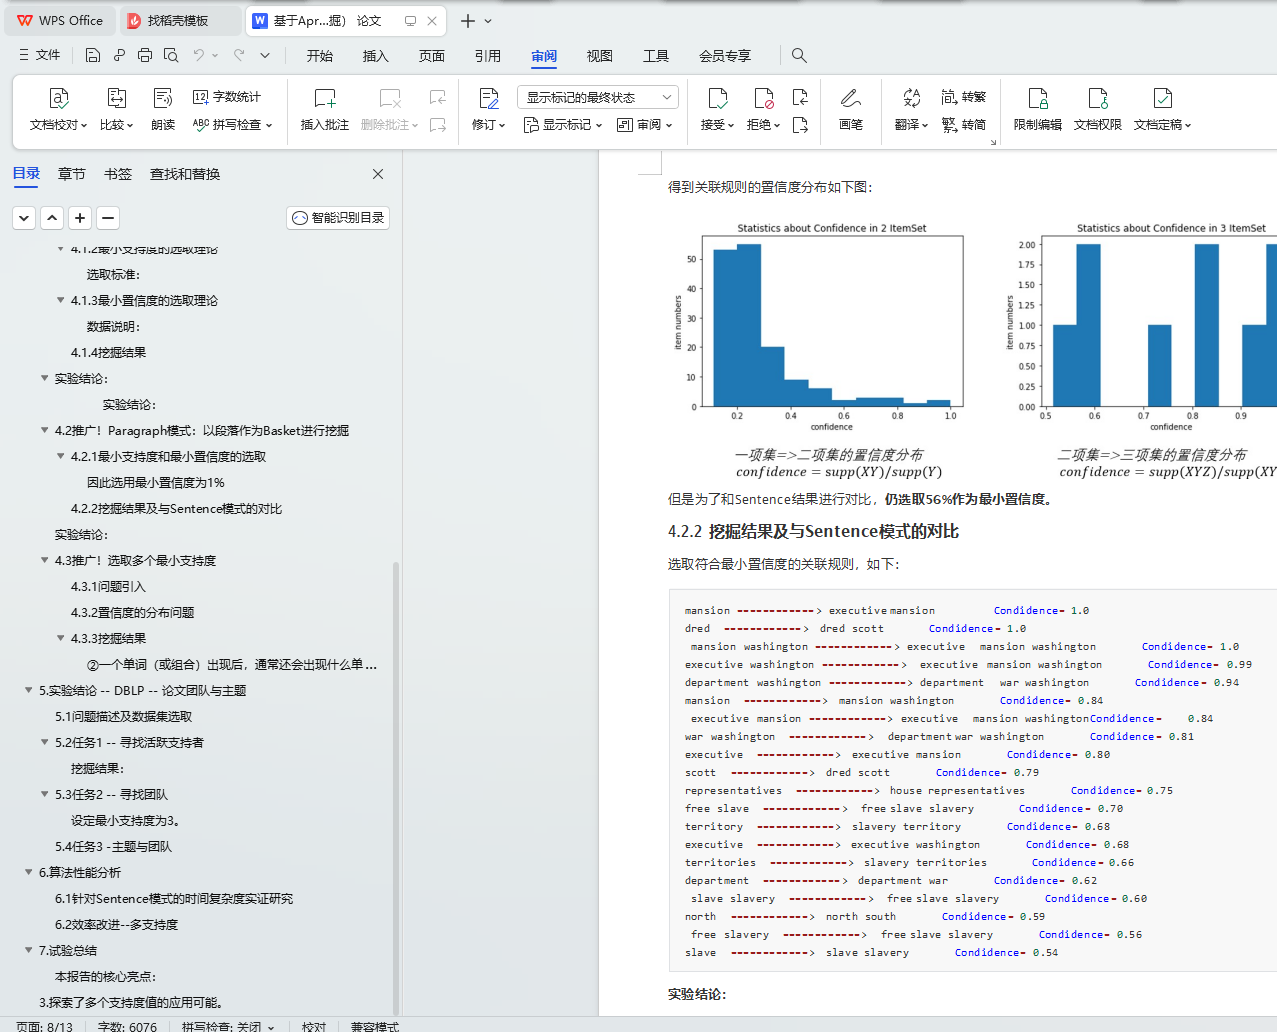Open the 显示标记 dropdown
1277x1032 pixels.
599,126
